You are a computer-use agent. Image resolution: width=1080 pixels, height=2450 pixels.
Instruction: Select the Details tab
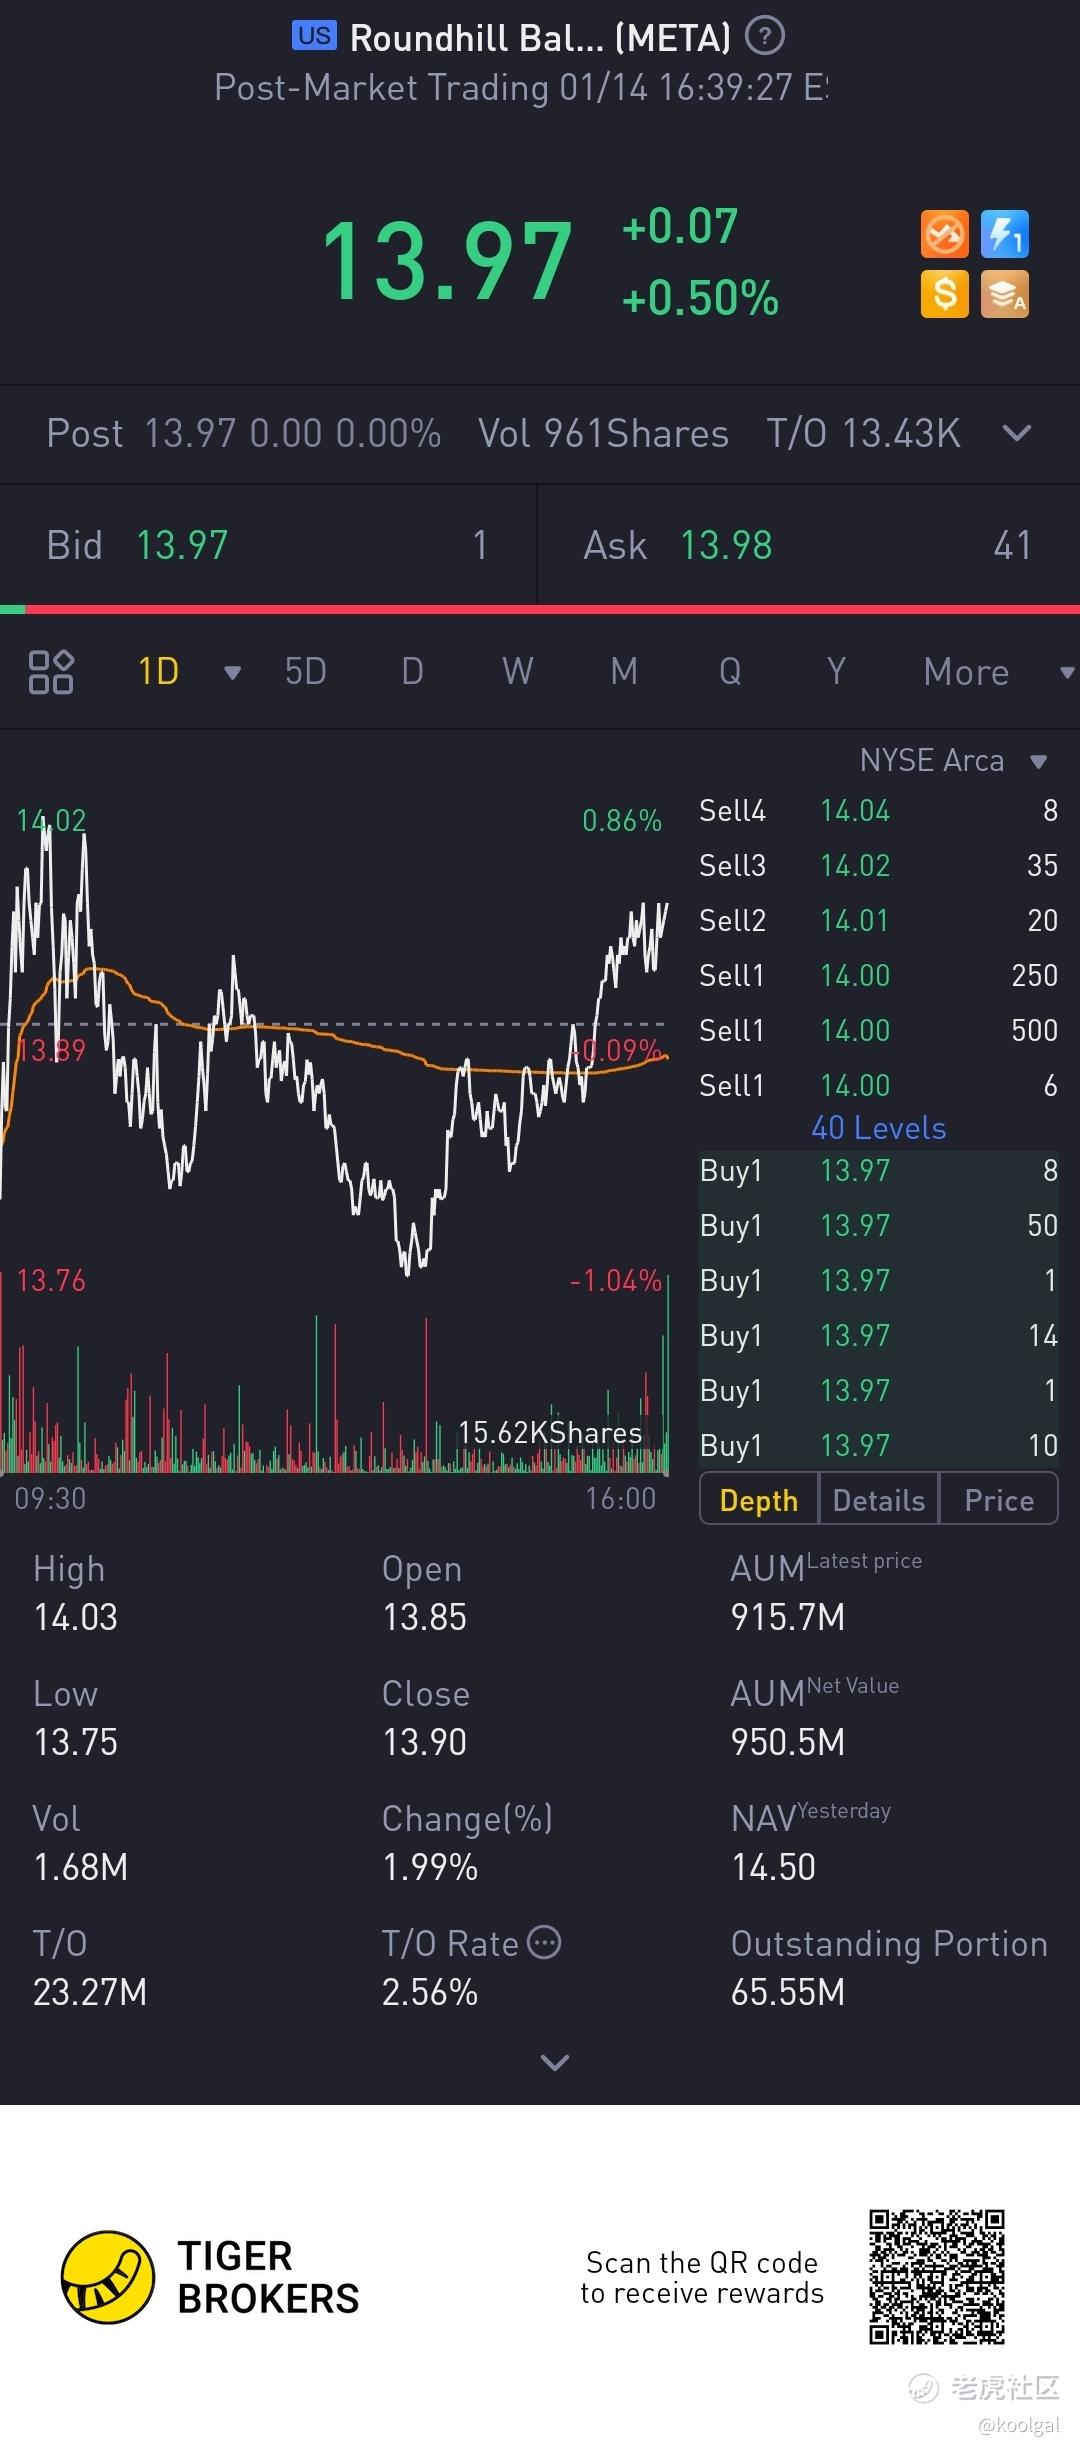(879, 1499)
